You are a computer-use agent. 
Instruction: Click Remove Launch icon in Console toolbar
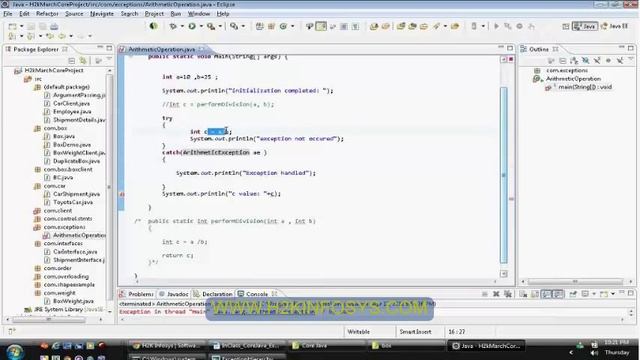click(x=496, y=294)
